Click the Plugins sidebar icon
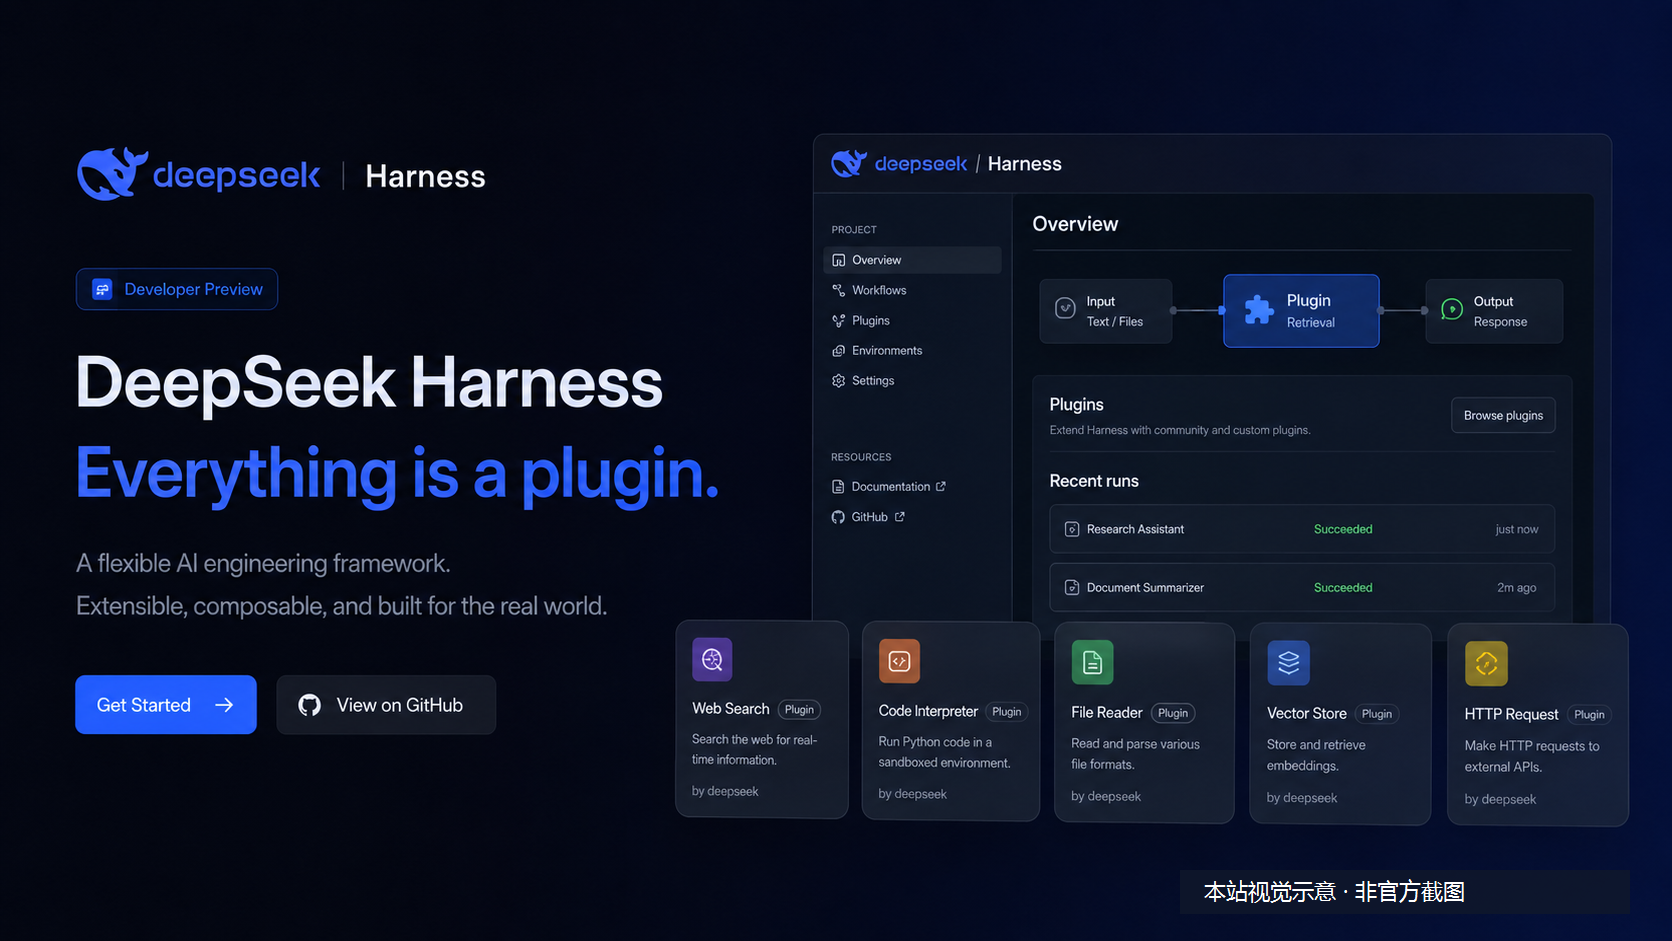The image size is (1672, 941). [839, 321]
